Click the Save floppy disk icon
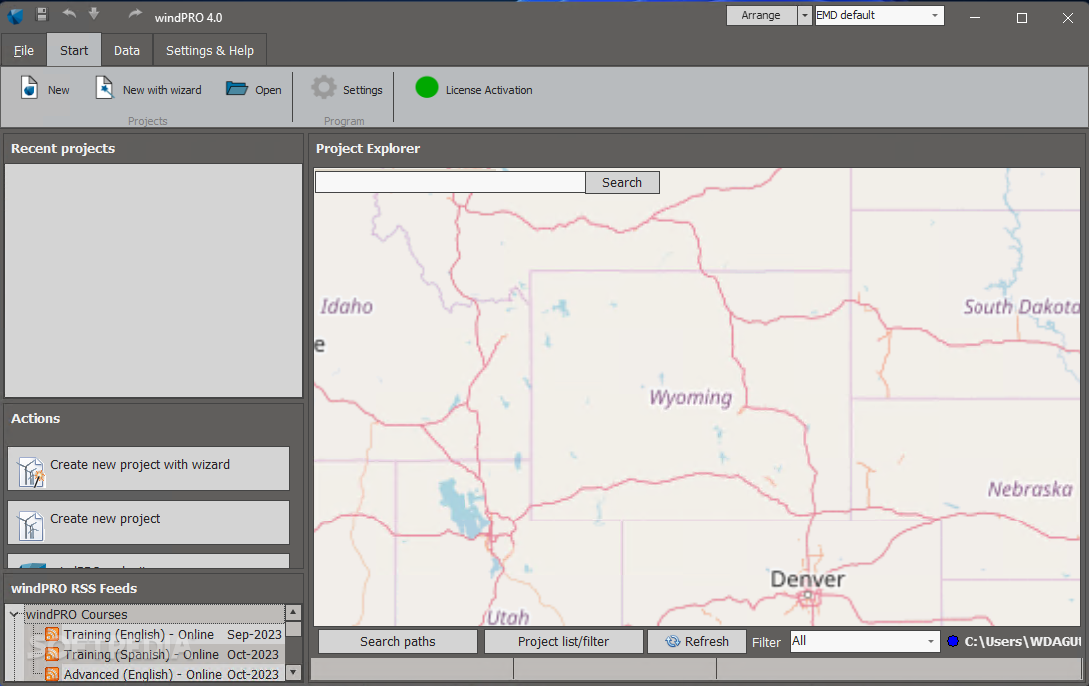 click(42, 14)
